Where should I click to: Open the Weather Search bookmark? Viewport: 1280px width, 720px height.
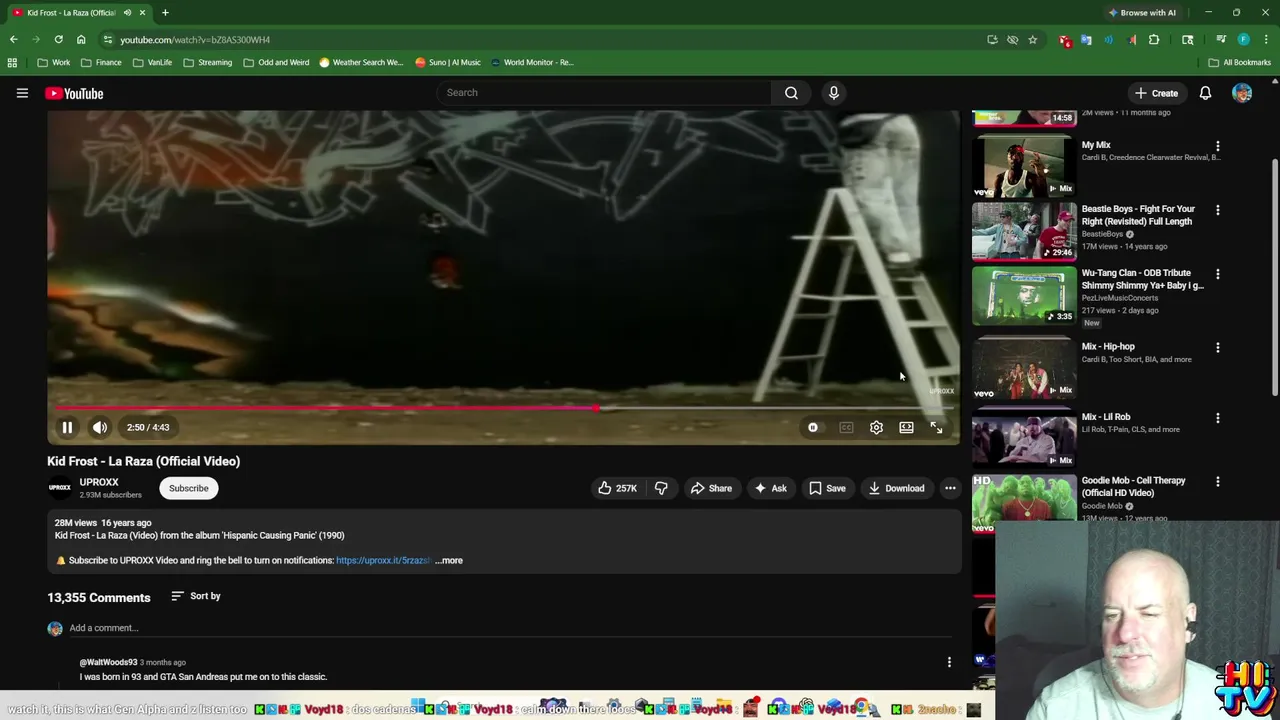[x=360, y=62]
